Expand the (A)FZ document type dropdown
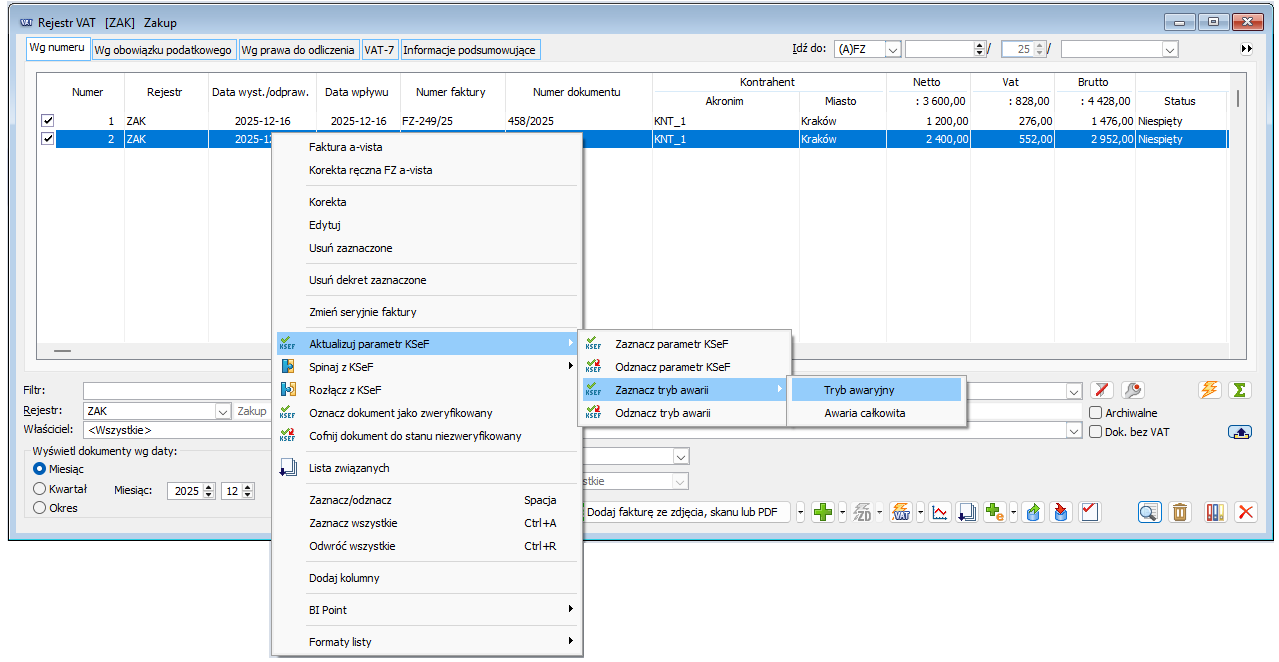Screen dimensions: 1279x662 893,49
